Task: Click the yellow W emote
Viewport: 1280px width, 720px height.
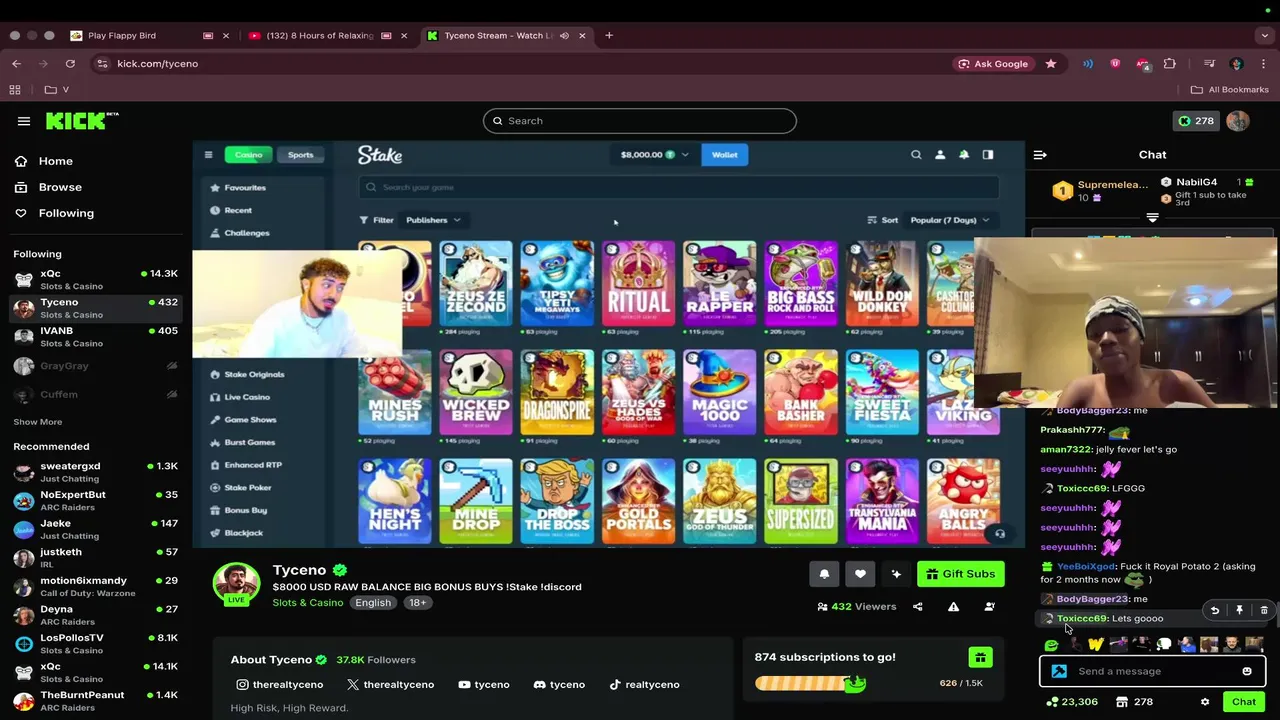Action: [x=1095, y=645]
